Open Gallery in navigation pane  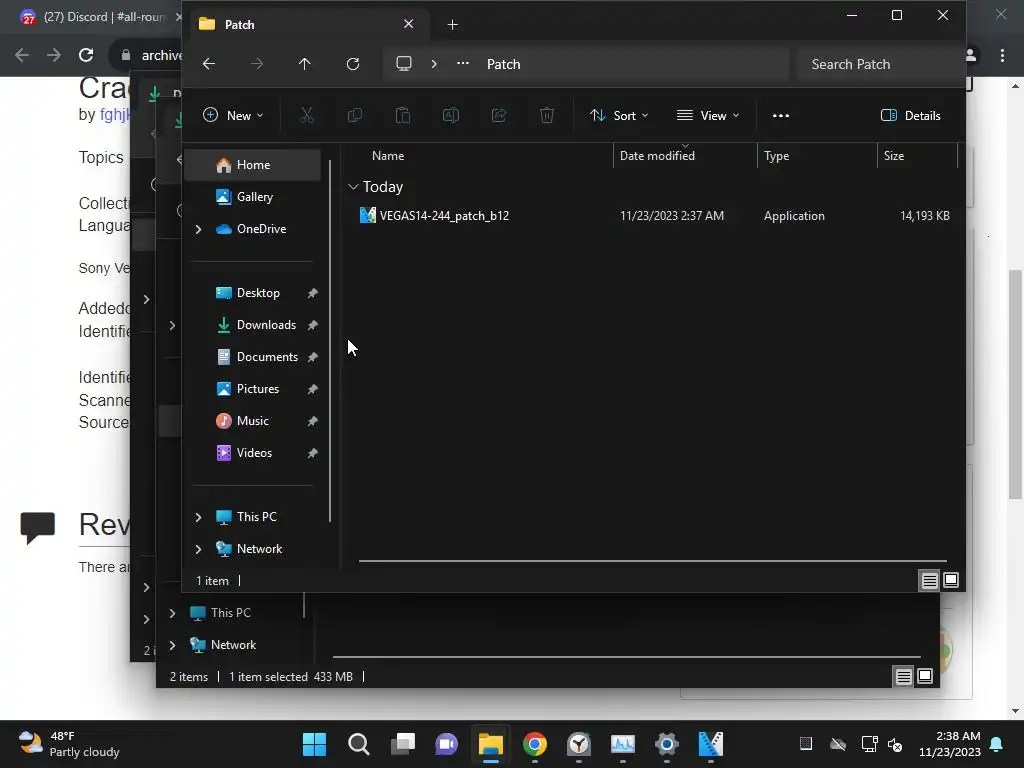click(253, 197)
